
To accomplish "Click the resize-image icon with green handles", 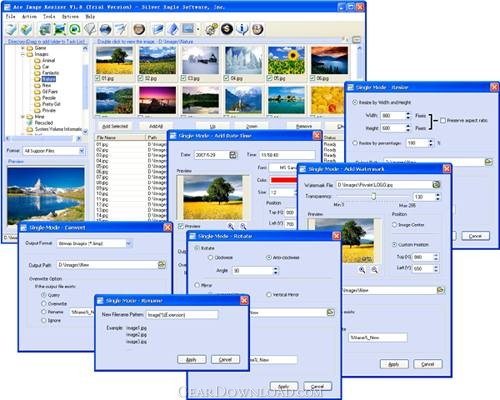I will [x=60, y=30].
